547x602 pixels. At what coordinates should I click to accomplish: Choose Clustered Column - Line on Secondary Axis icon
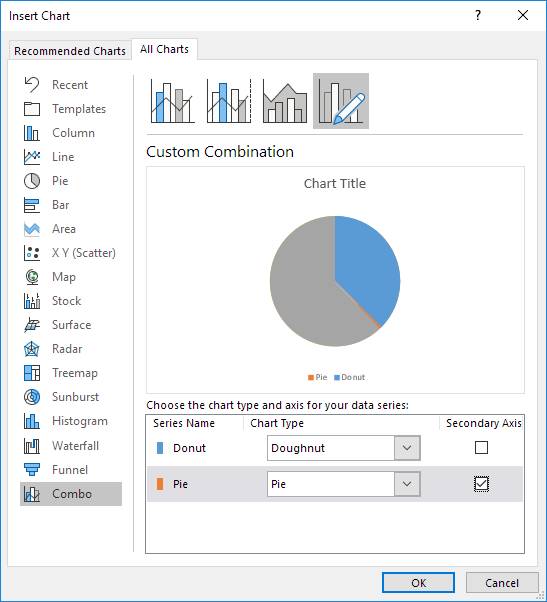pos(229,101)
